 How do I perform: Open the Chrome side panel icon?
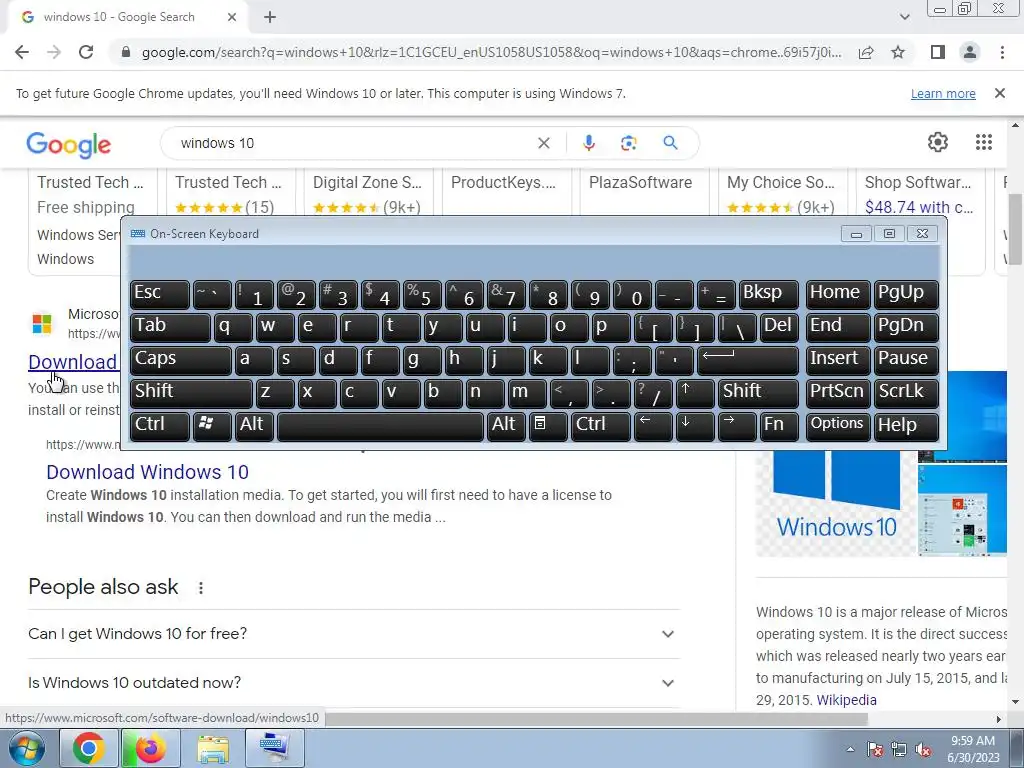pos(938,52)
